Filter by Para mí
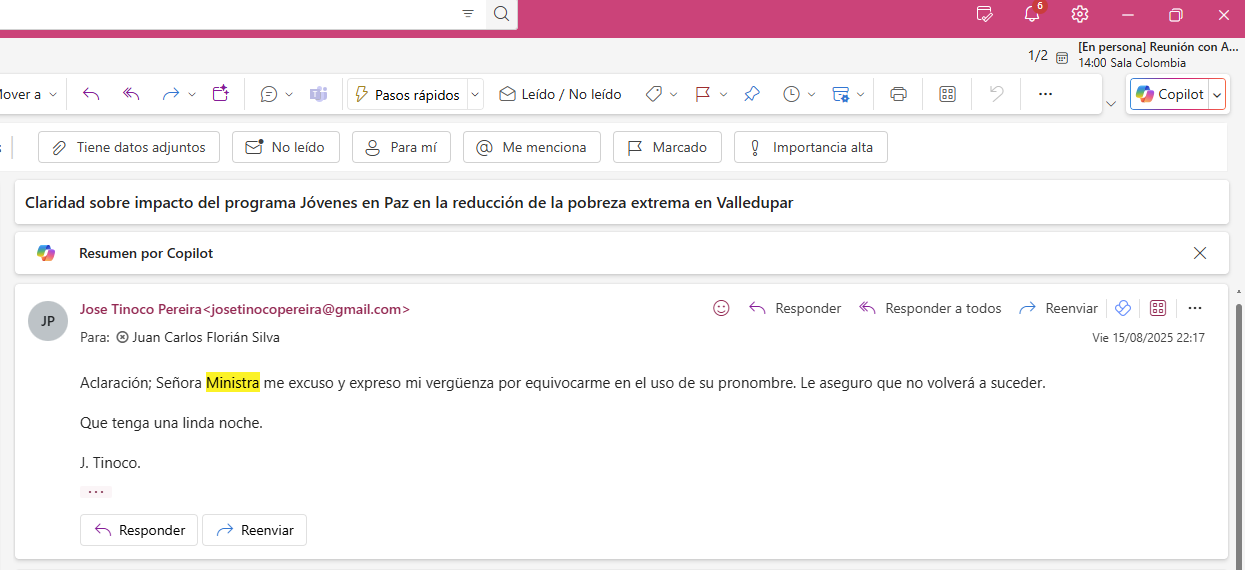The height and width of the screenshot is (570, 1245). 401,147
